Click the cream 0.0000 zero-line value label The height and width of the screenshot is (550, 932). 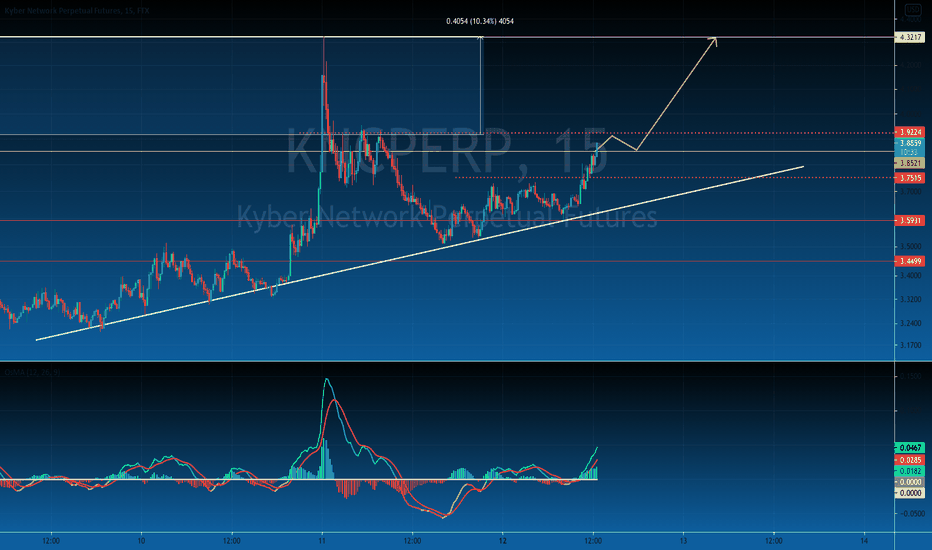point(909,493)
